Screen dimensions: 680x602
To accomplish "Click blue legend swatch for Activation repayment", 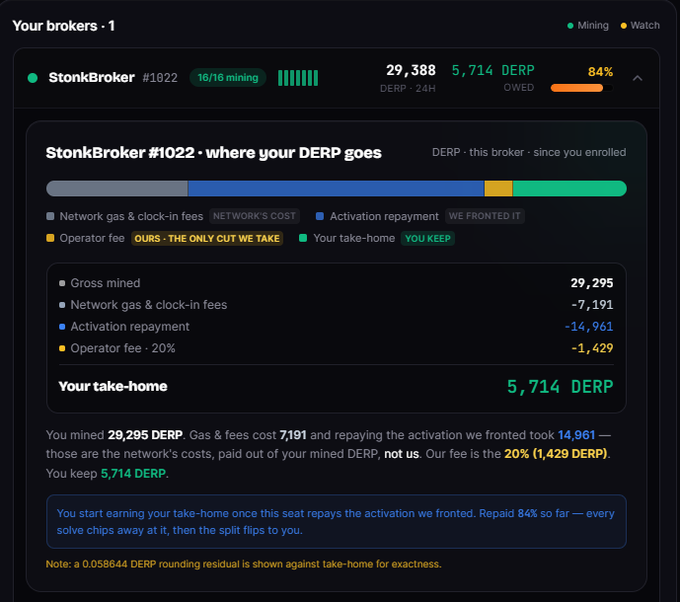I will pyautogui.click(x=320, y=216).
